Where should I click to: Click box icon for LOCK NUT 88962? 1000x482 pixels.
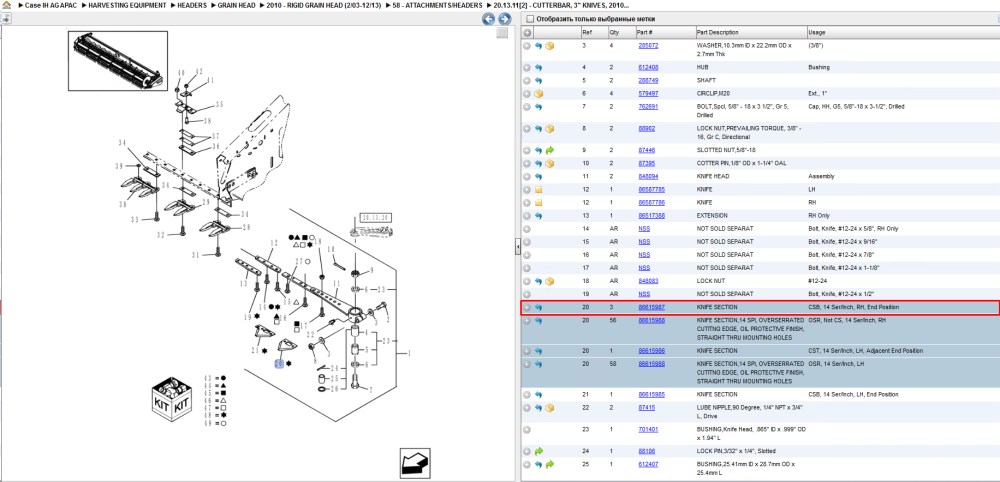[550, 129]
